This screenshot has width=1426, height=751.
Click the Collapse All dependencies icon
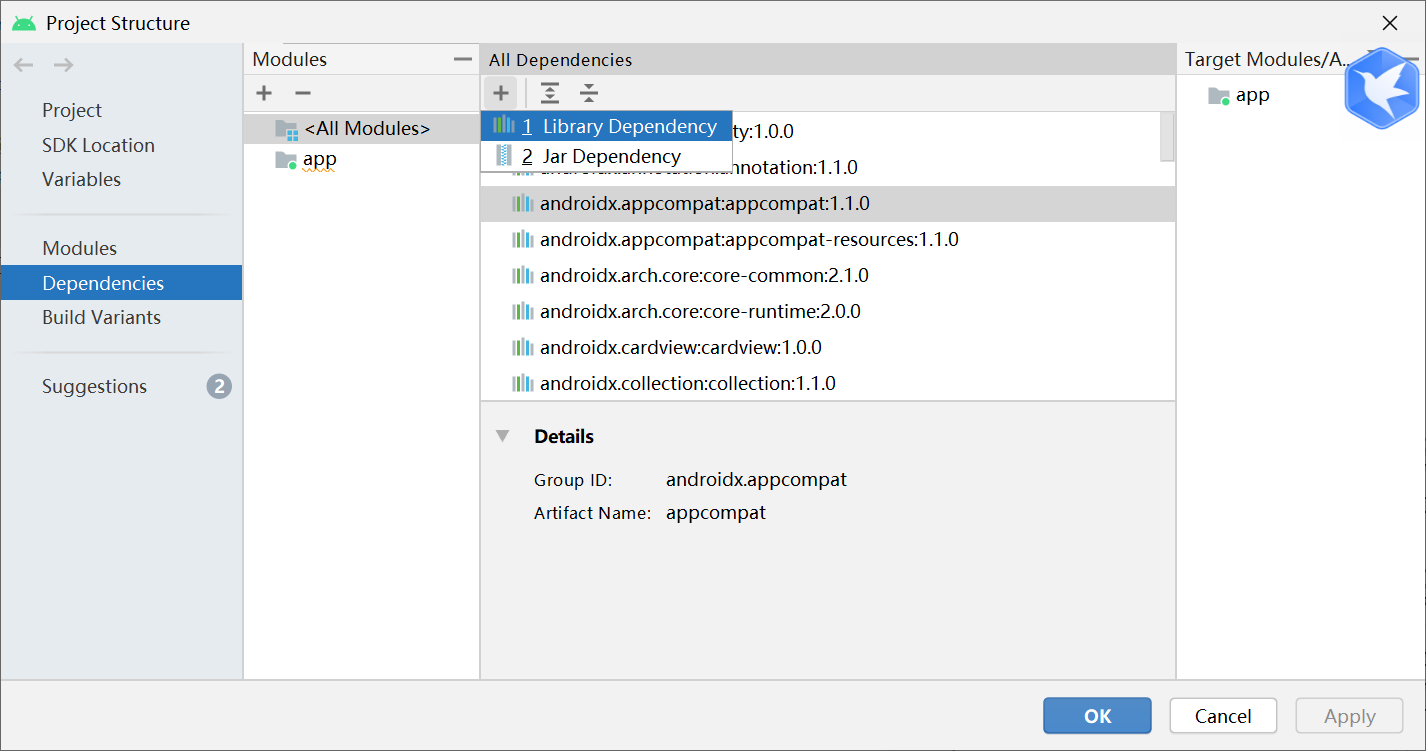[589, 93]
